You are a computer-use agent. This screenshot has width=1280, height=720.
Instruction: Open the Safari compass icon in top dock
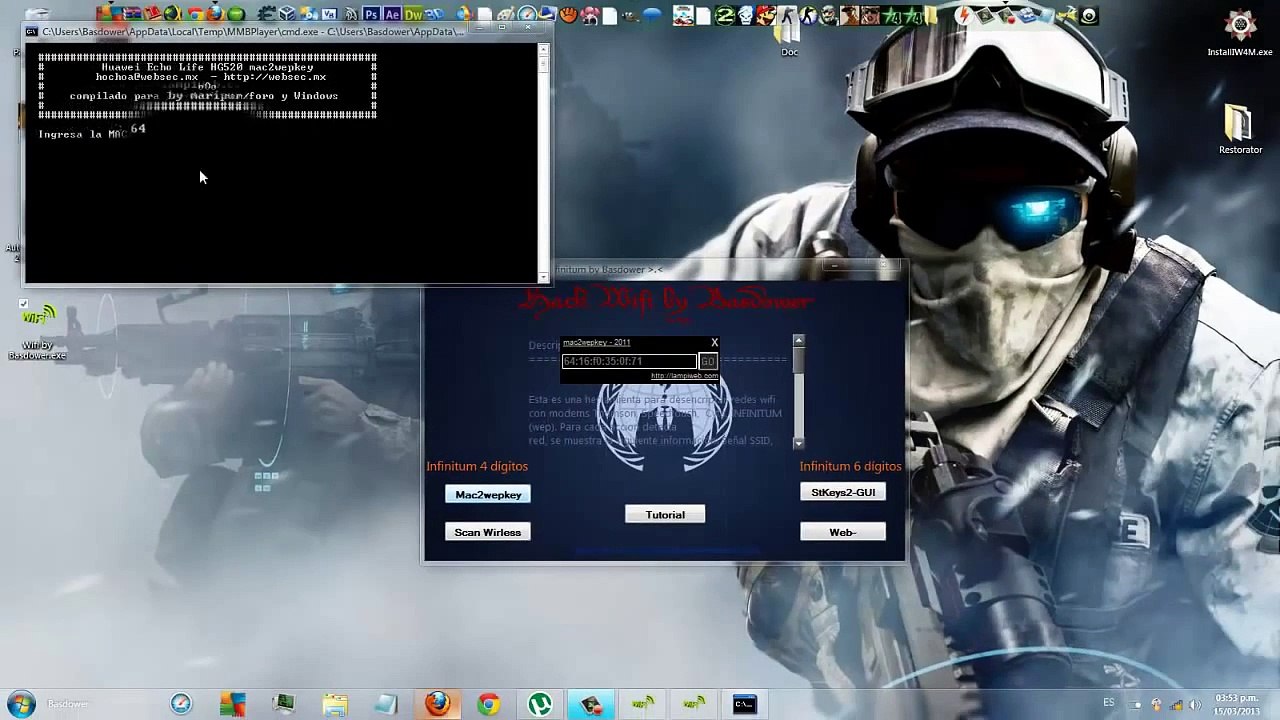click(527, 15)
